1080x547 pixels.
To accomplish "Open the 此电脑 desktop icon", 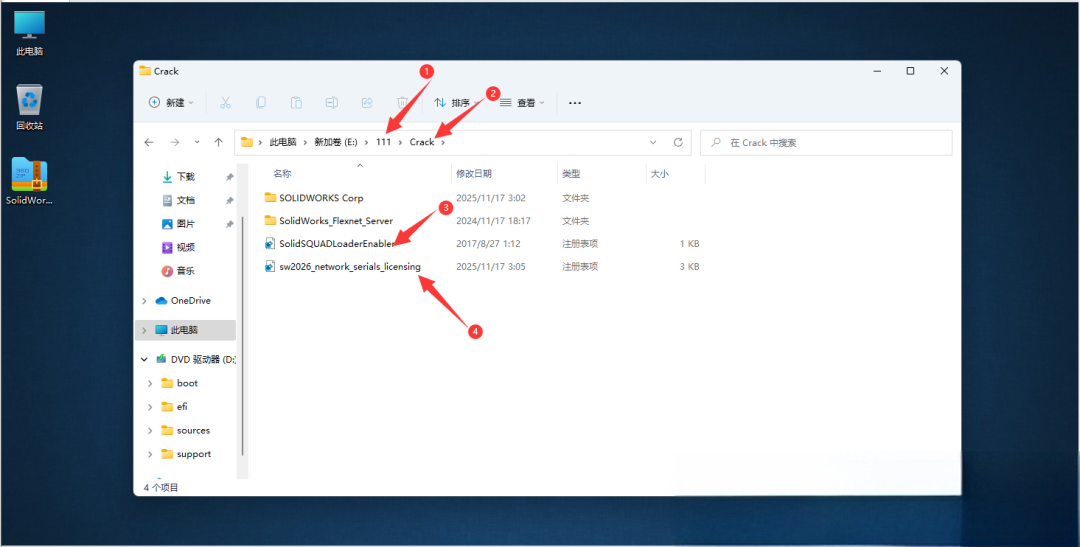I will pos(30,33).
